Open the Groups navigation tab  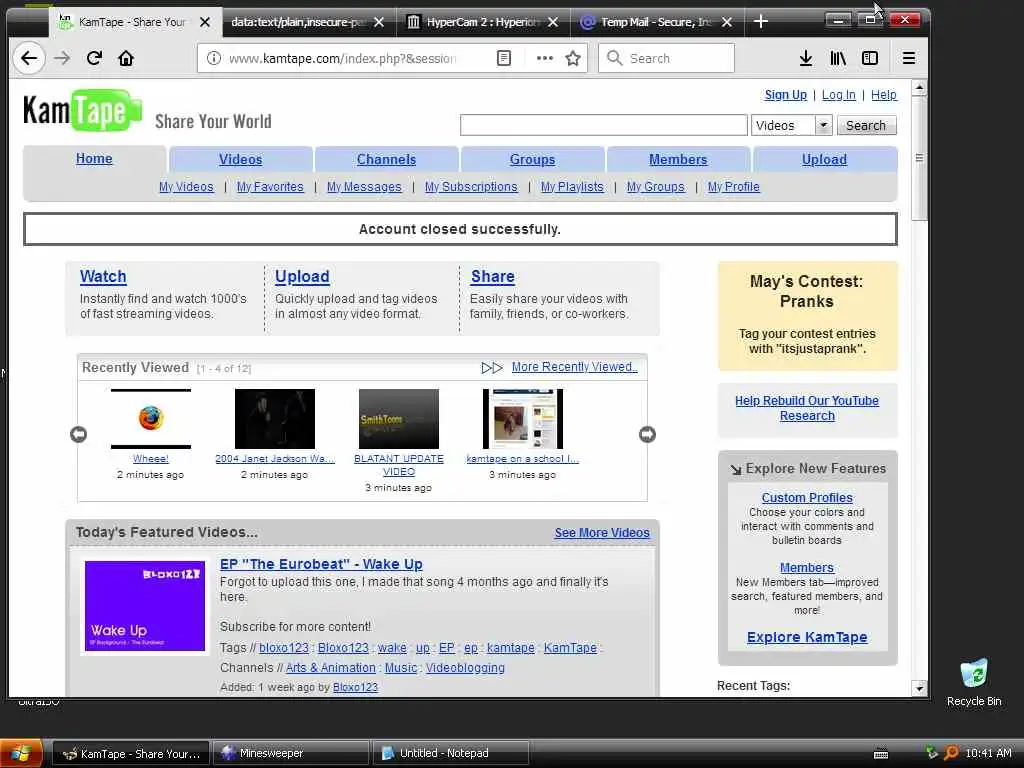532,159
